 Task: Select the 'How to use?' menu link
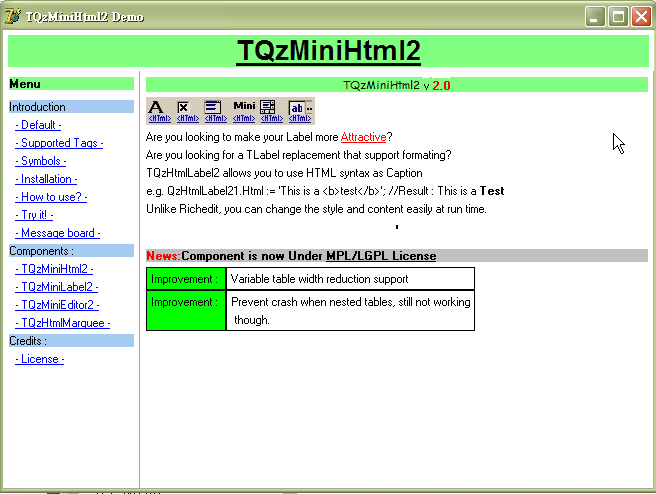51,197
